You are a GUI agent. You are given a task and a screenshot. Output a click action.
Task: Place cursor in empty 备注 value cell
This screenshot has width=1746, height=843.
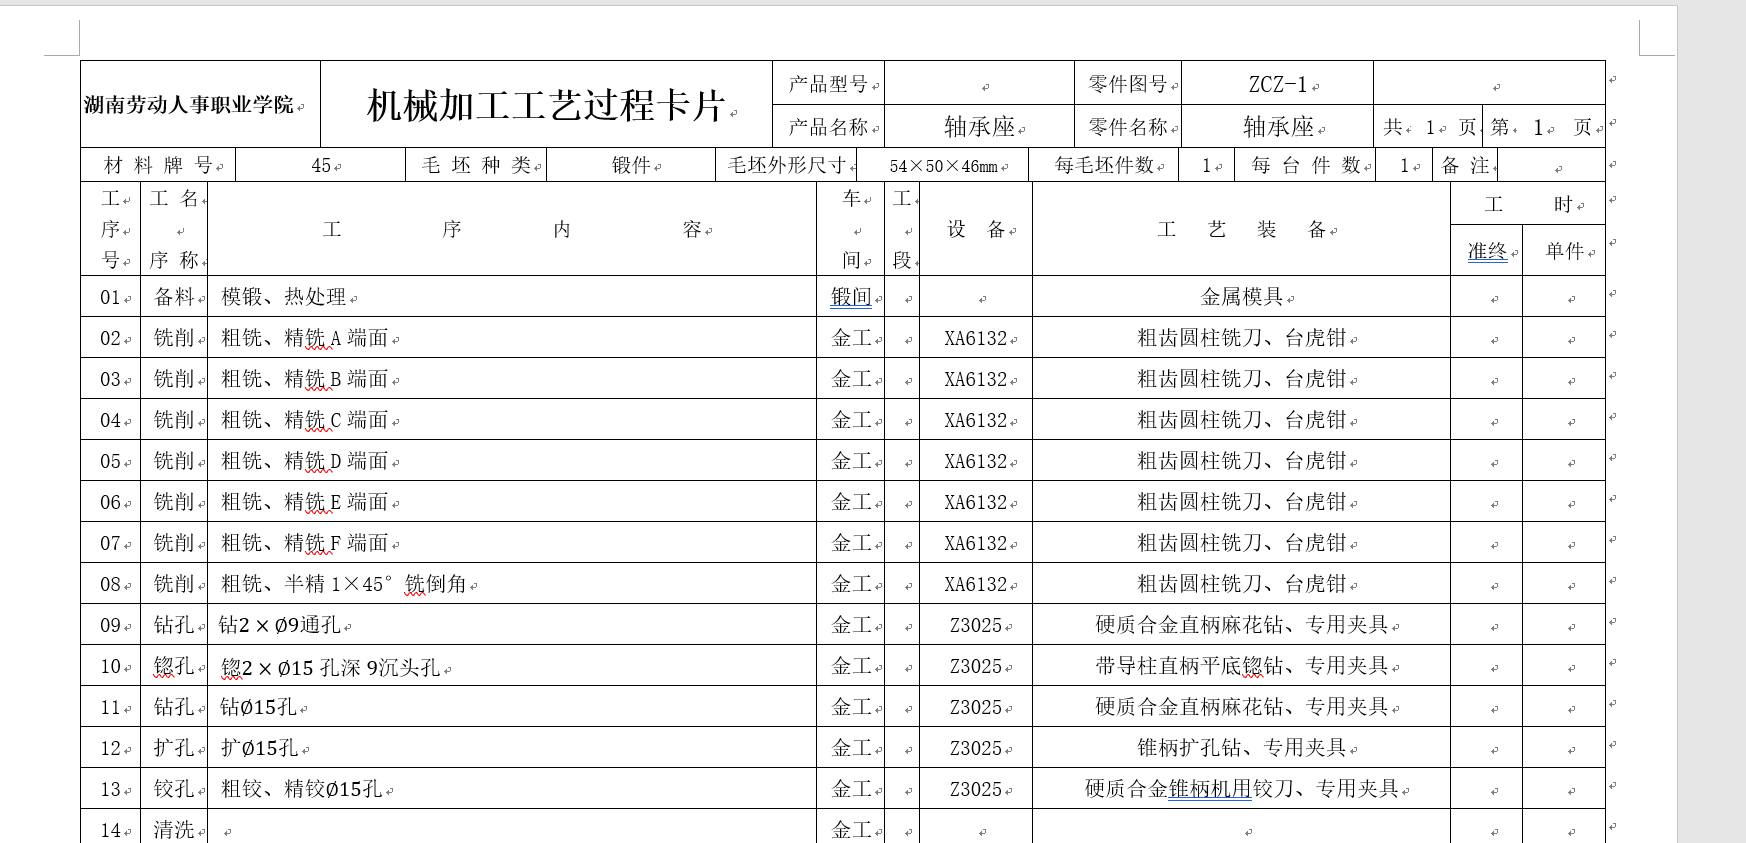[x=1551, y=166]
